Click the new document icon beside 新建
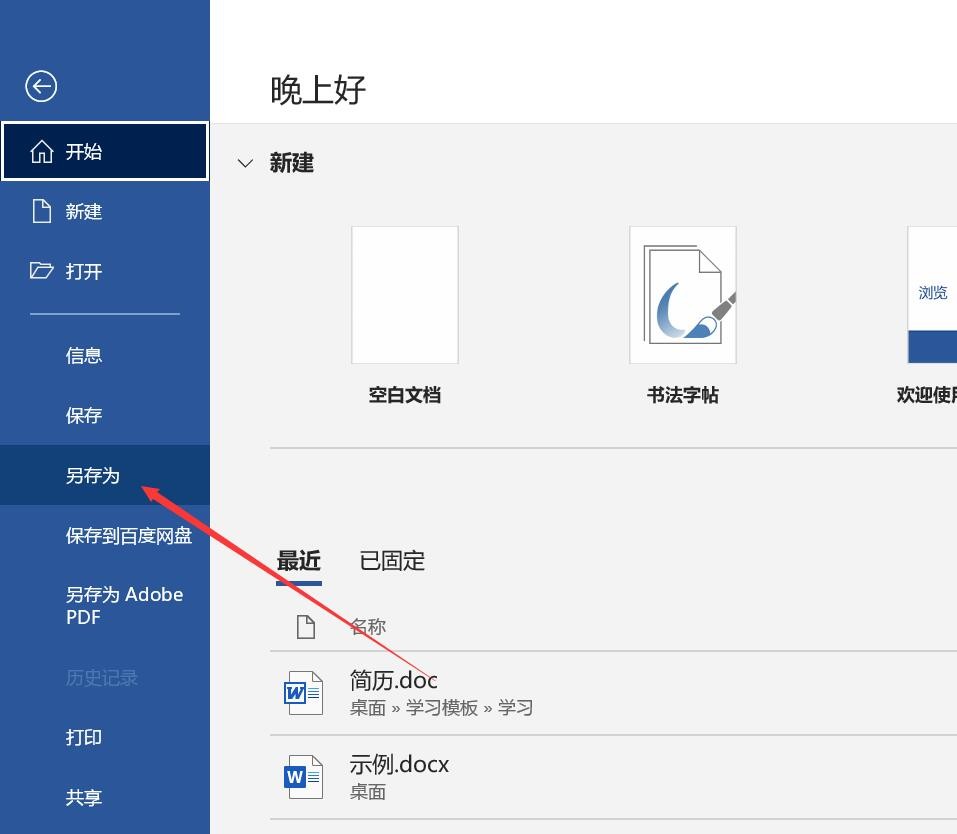Viewport: 957px width, 834px height. pyautogui.click(x=42, y=211)
